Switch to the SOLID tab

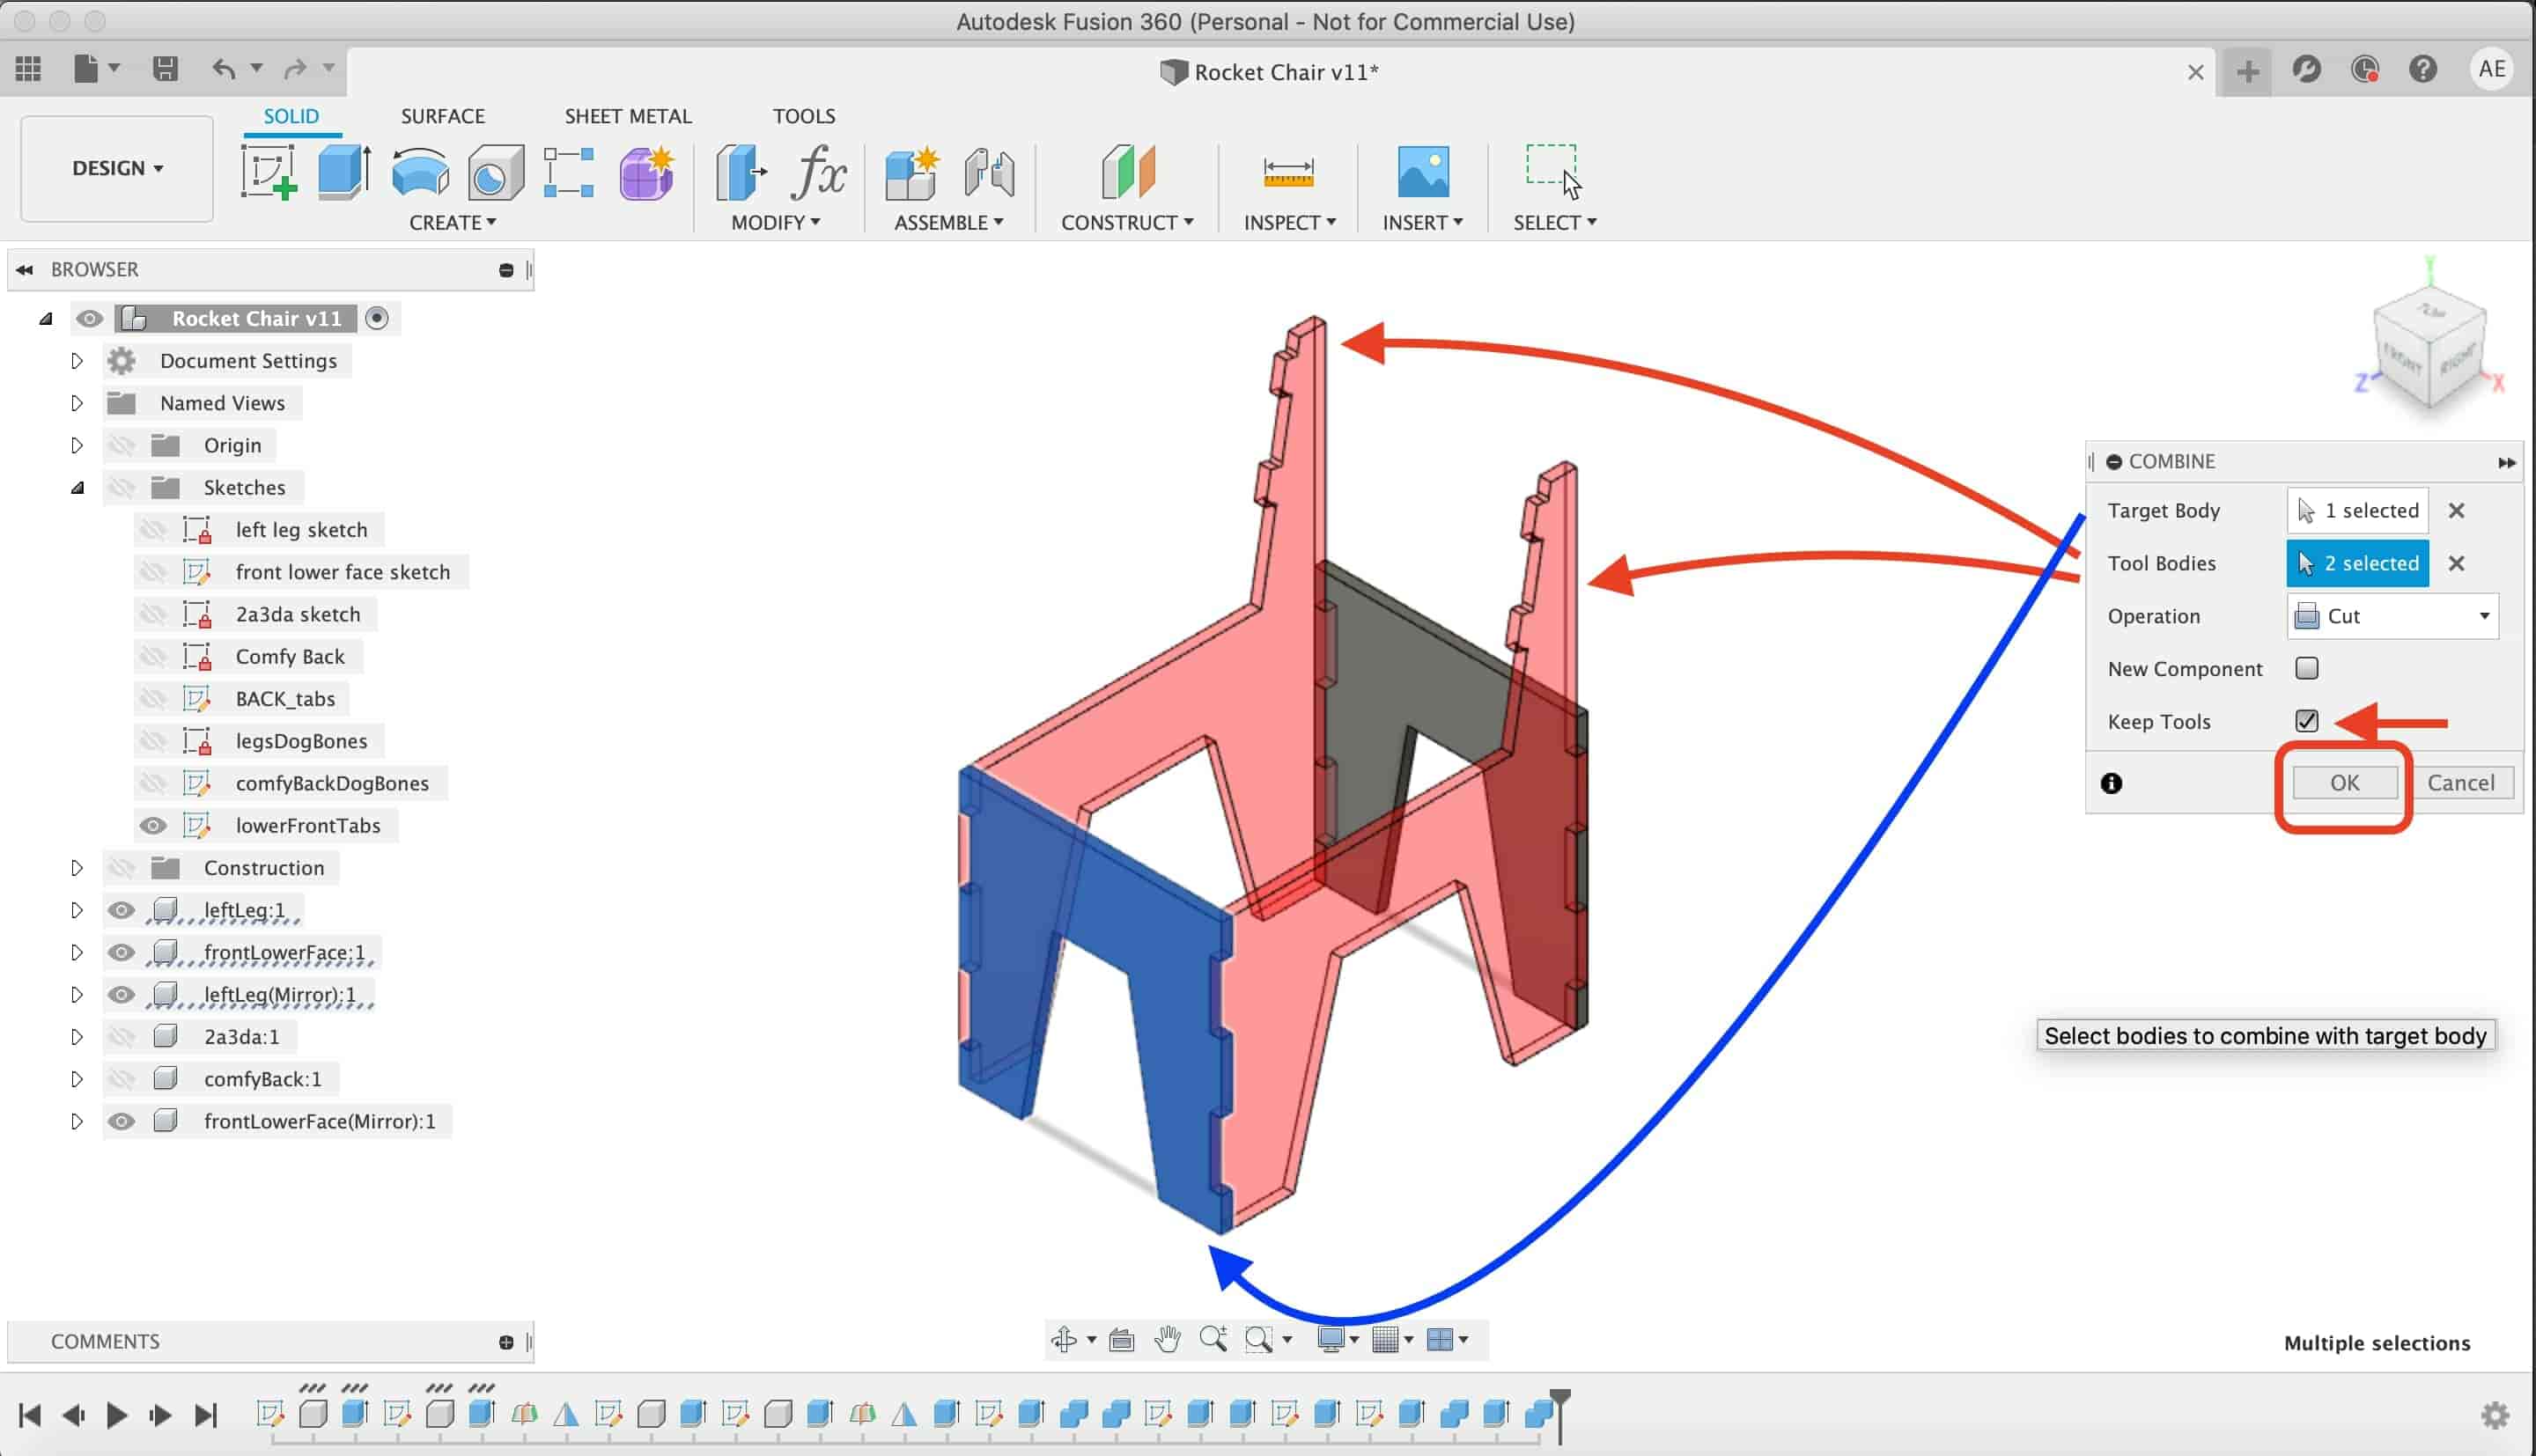(x=291, y=116)
